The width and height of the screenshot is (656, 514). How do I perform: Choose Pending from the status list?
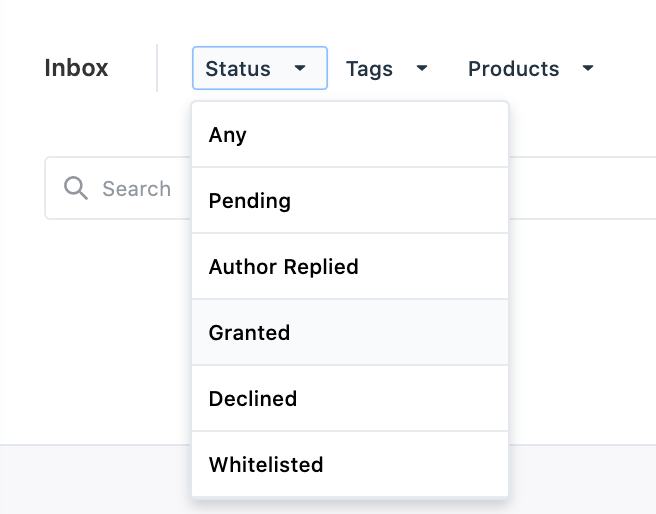[x=350, y=201]
